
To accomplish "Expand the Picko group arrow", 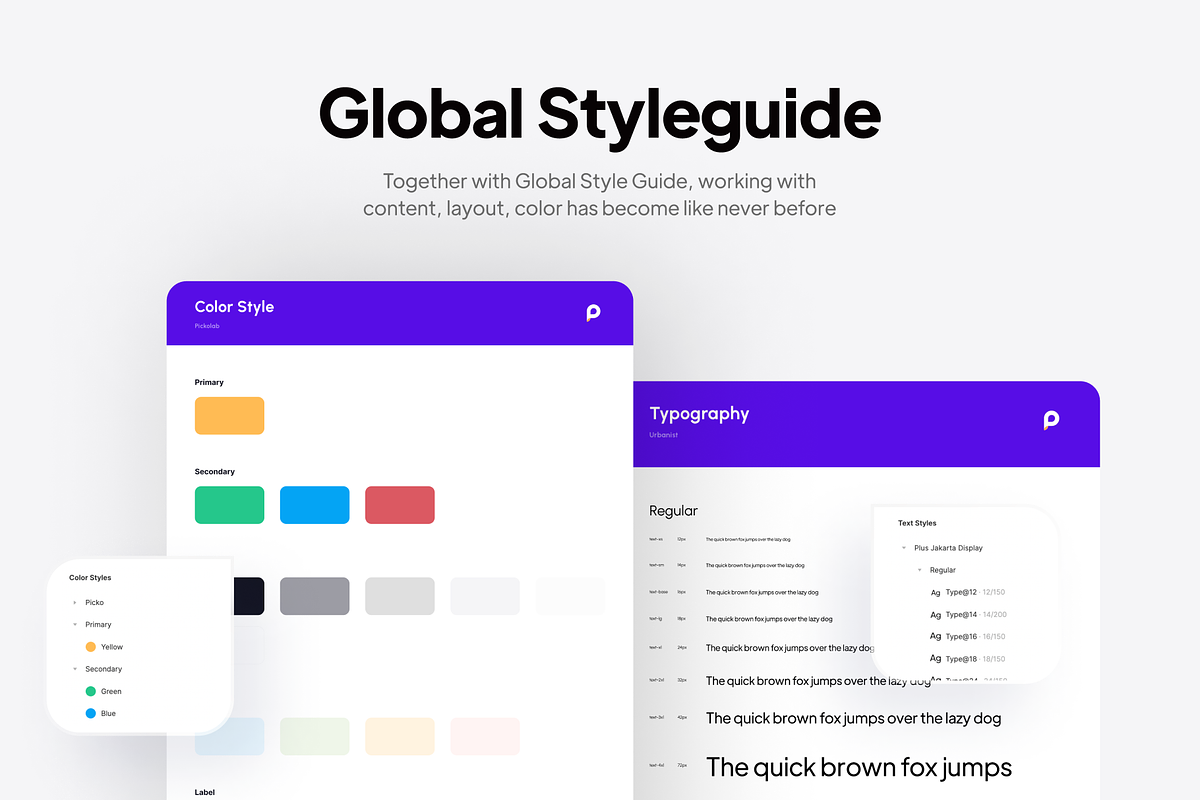I will coord(74,603).
